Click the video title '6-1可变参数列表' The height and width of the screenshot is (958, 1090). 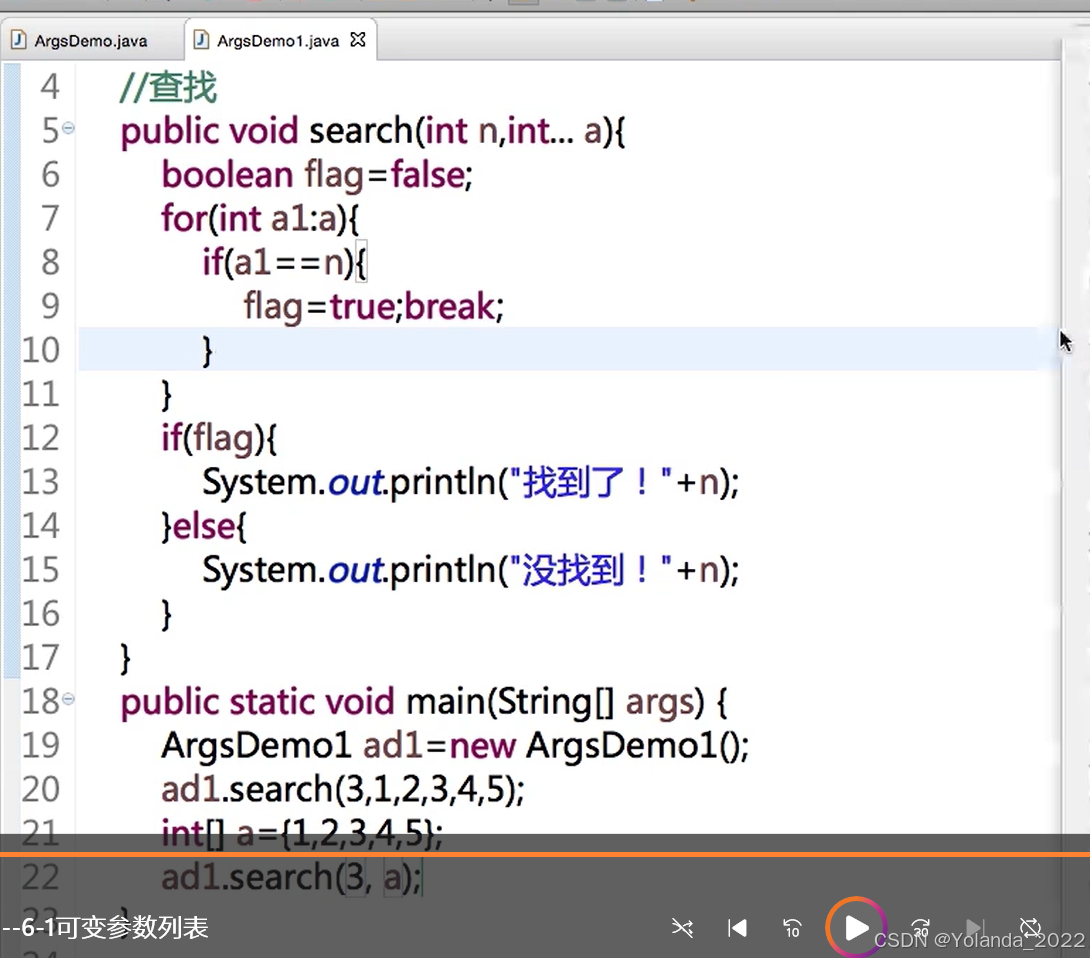pyautogui.click(x=115, y=928)
